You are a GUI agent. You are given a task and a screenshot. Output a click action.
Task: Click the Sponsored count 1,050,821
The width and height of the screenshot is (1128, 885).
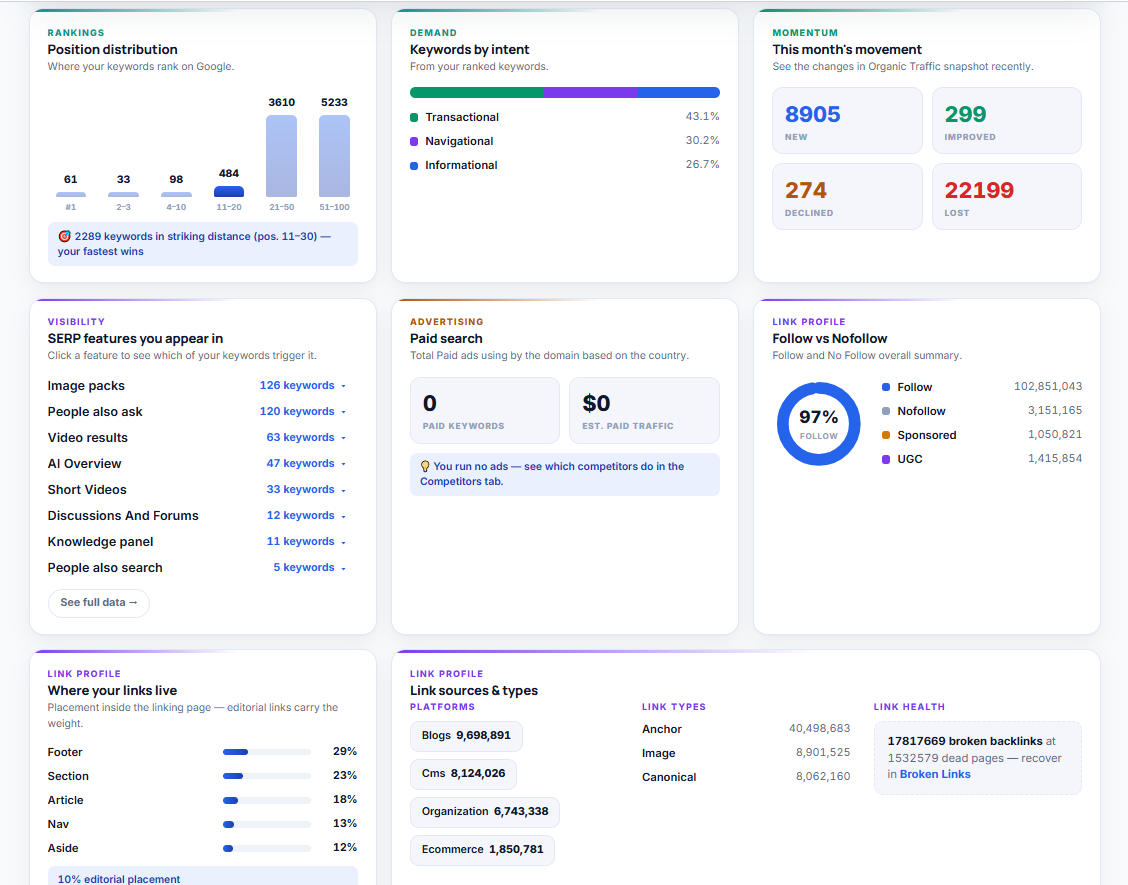1055,435
